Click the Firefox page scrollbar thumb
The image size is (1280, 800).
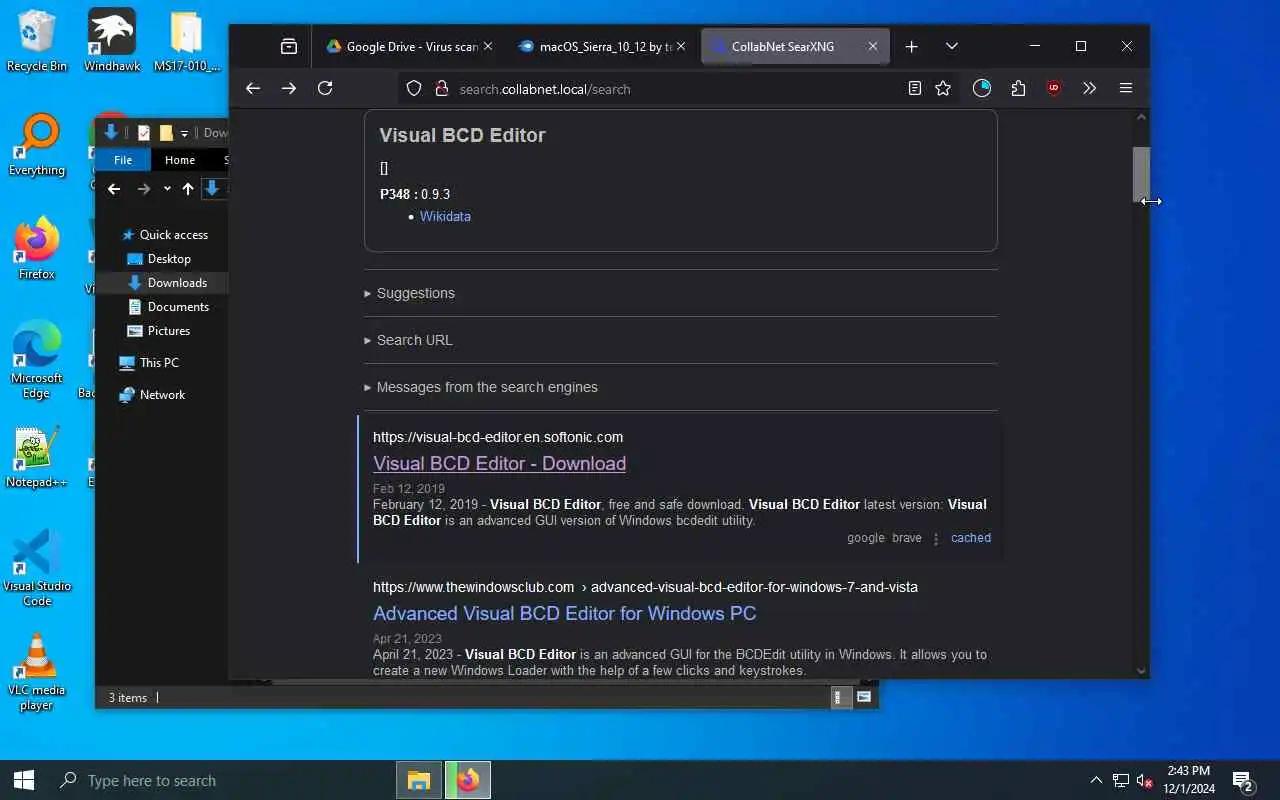tap(1141, 174)
